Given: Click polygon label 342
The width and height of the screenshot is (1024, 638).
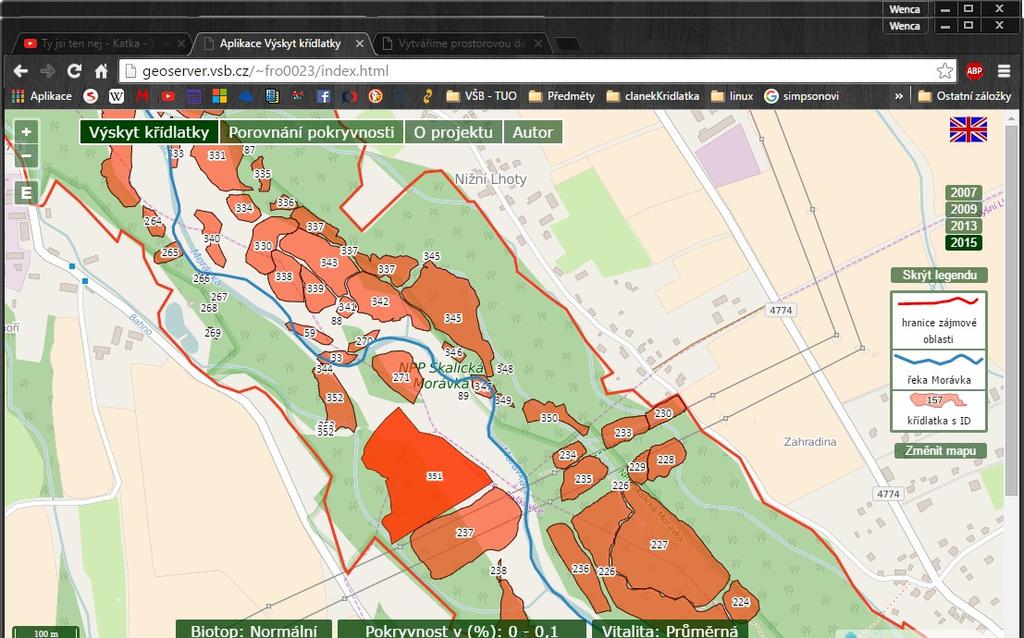Looking at the screenshot, I should tap(380, 302).
